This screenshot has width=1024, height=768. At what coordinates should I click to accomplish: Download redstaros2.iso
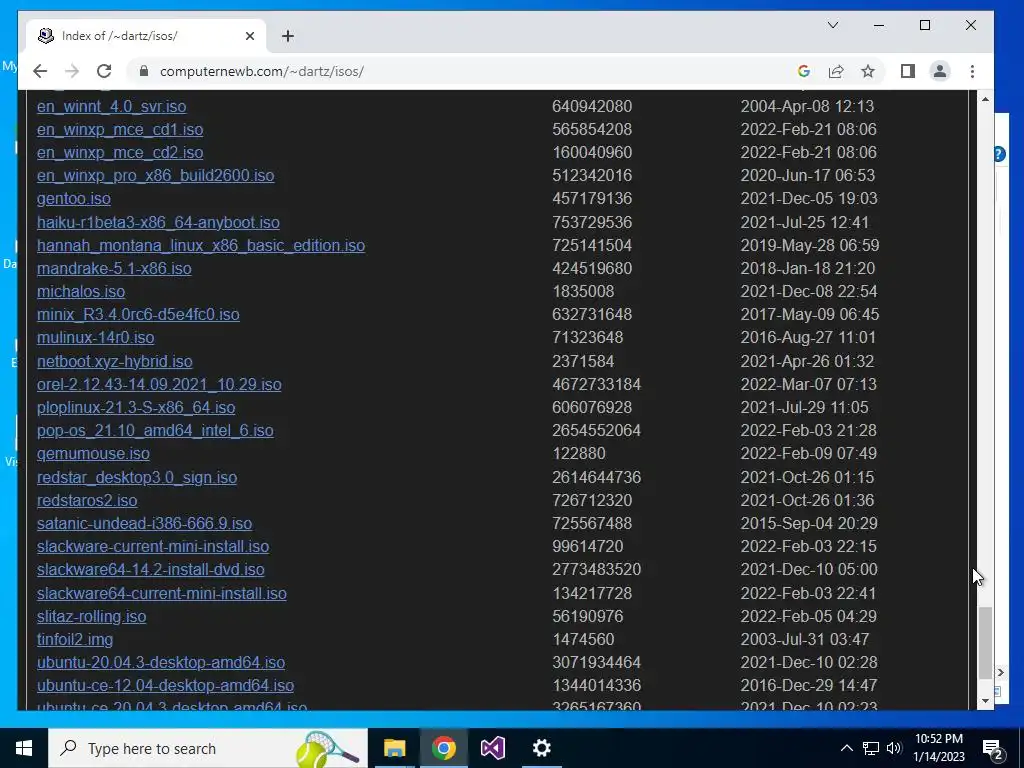(87, 500)
